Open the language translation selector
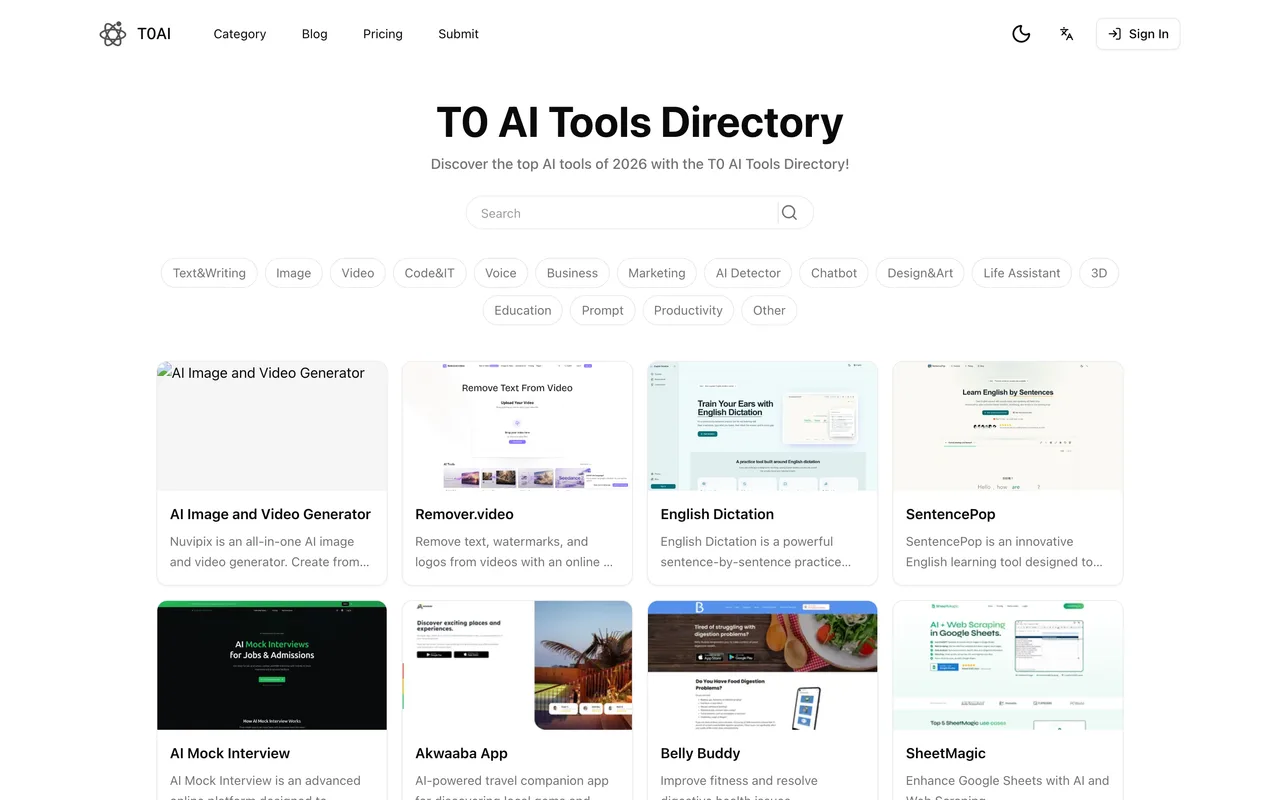The width and height of the screenshot is (1280, 800). pyautogui.click(x=1067, y=34)
